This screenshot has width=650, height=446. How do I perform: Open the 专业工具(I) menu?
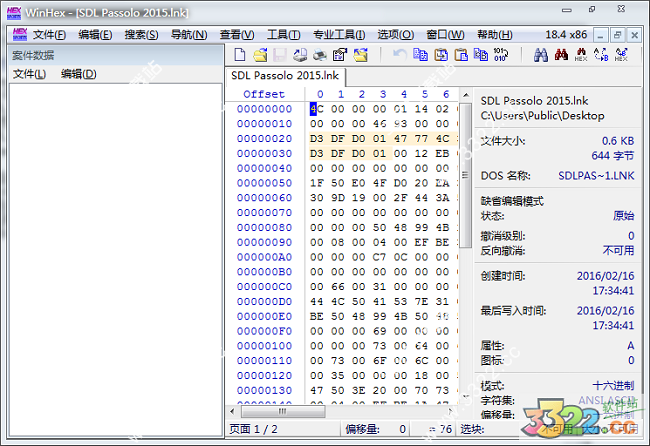(x=339, y=35)
